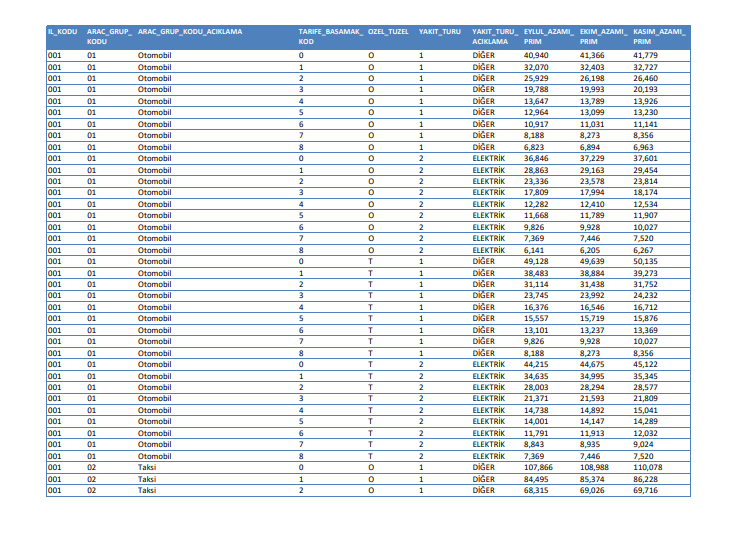Click the 44,215 Eylul premium cell
The width and height of the screenshot is (747, 534).
(537, 364)
